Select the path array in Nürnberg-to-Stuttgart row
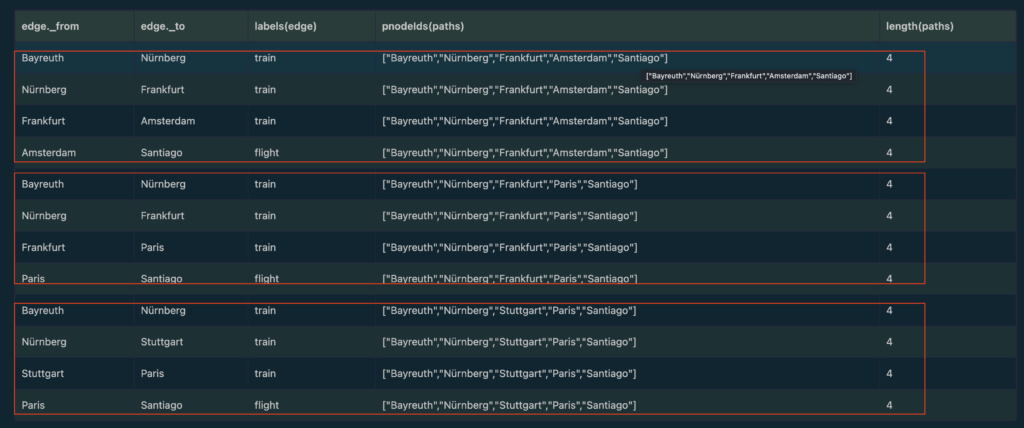 [x=509, y=342]
